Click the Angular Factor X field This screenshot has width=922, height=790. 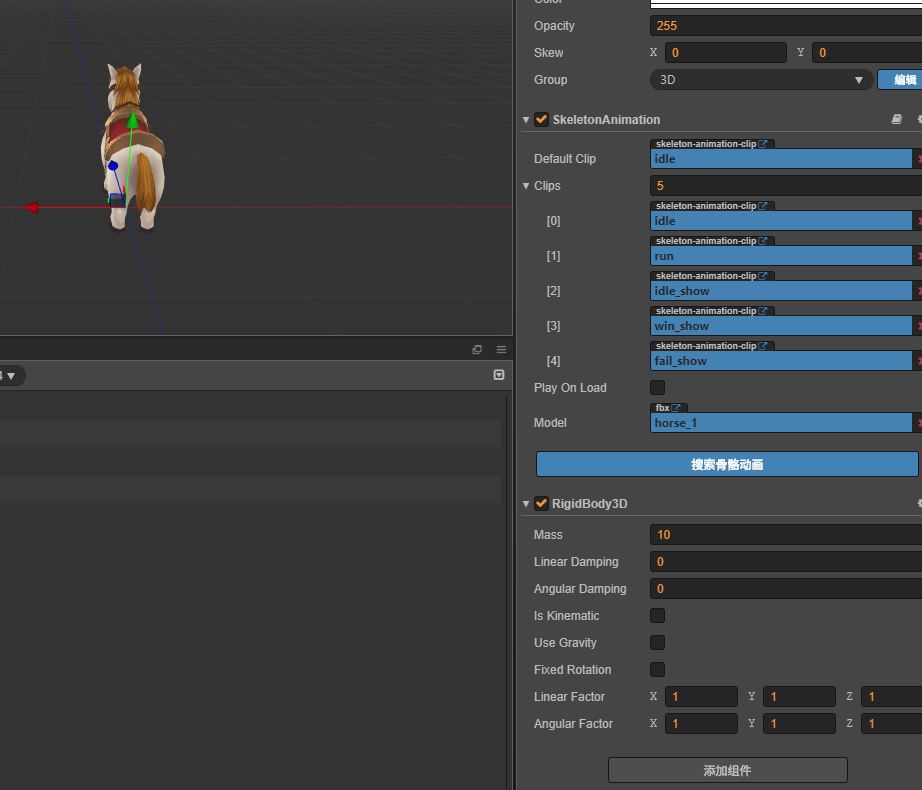(x=701, y=724)
